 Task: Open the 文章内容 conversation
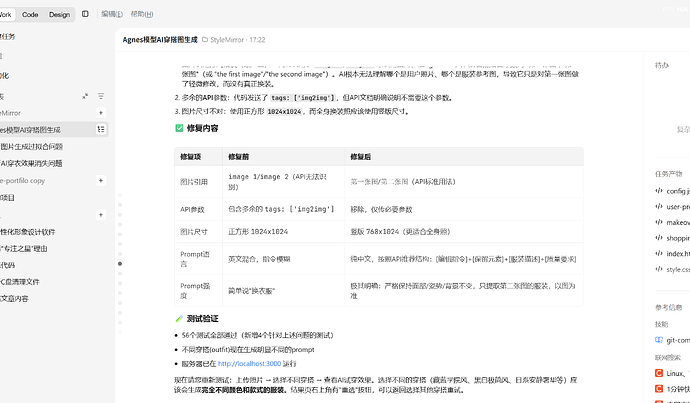(x=14, y=298)
